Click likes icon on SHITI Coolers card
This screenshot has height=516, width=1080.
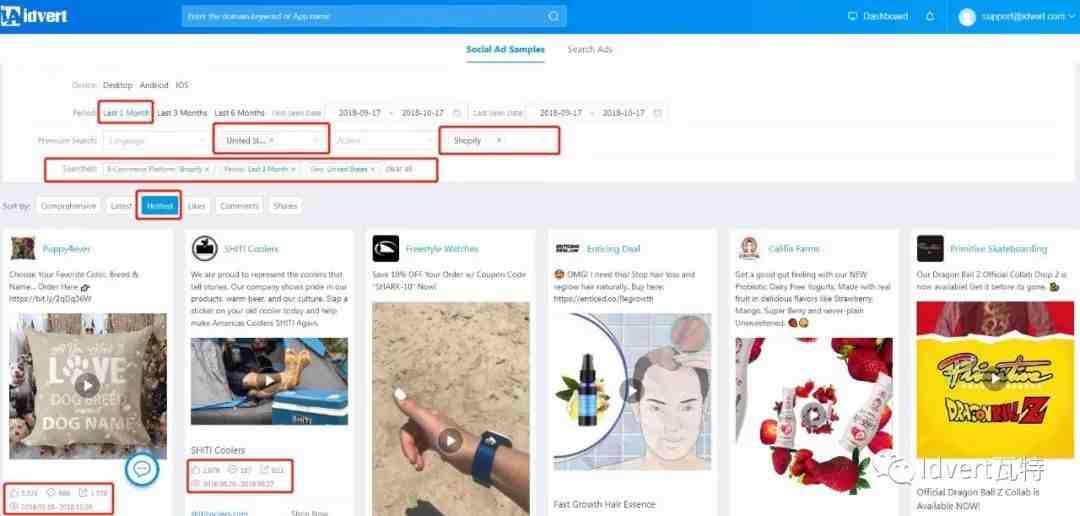pyautogui.click(x=196, y=470)
